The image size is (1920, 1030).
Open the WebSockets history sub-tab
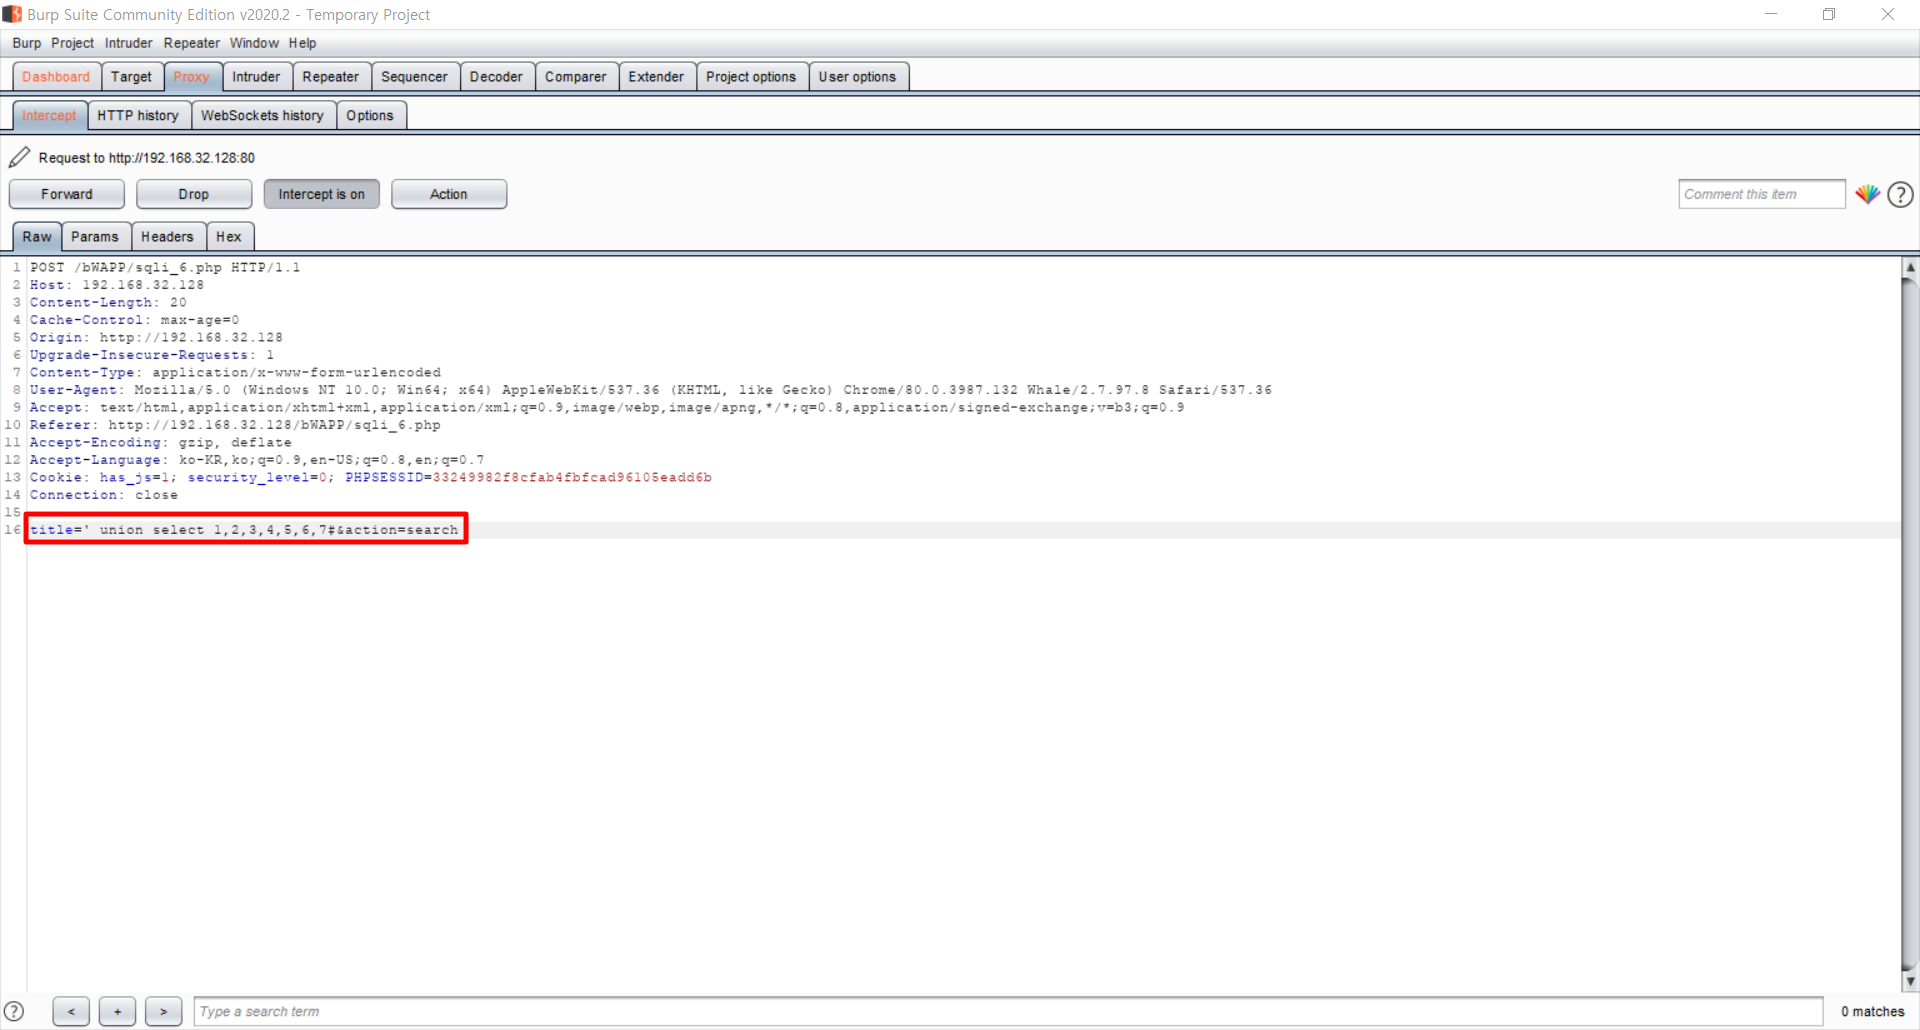tap(262, 116)
